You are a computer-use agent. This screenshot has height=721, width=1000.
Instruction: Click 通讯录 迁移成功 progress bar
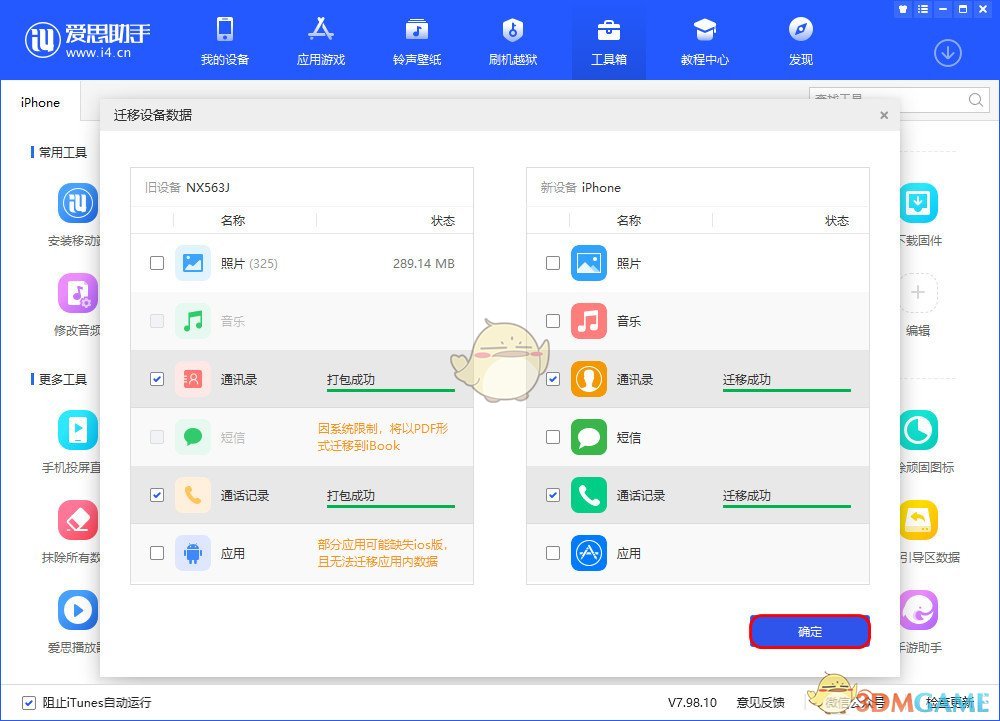click(x=786, y=390)
